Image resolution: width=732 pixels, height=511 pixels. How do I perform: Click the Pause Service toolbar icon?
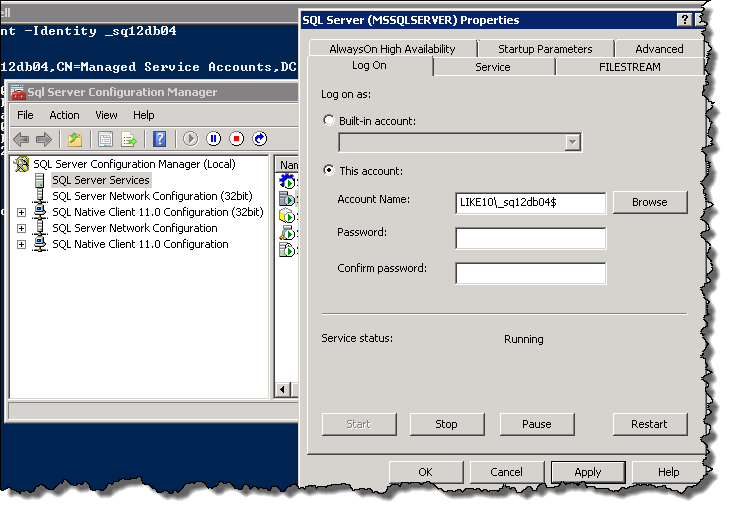(x=213, y=139)
